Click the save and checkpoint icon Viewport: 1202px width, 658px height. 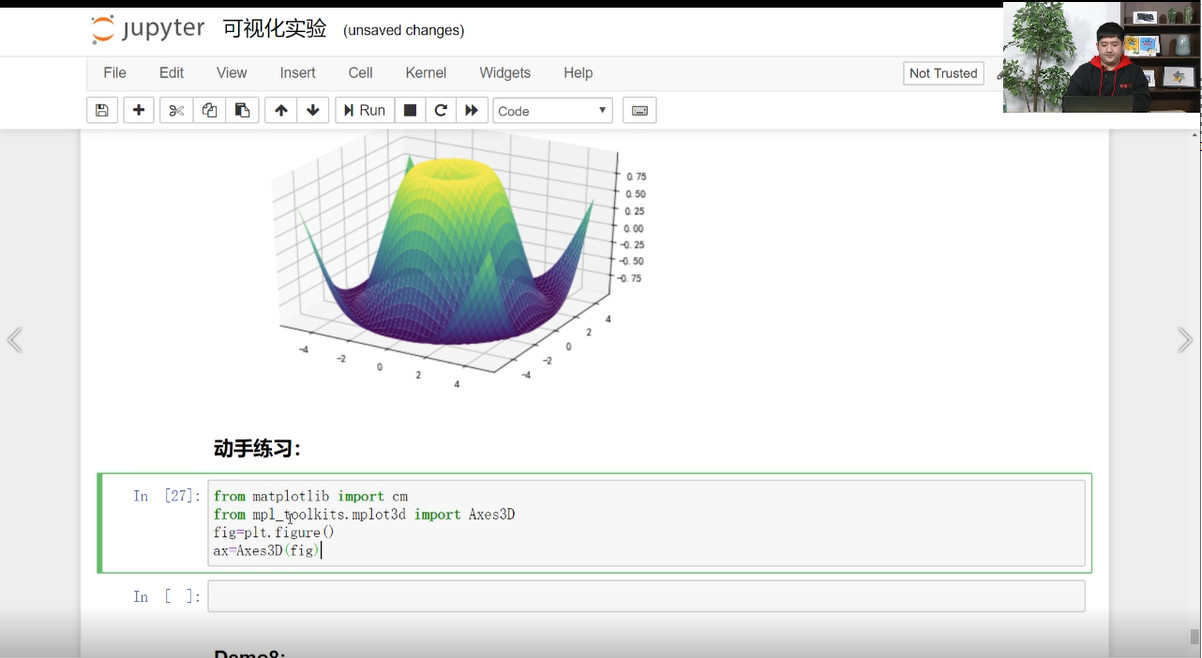[x=102, y=111]
